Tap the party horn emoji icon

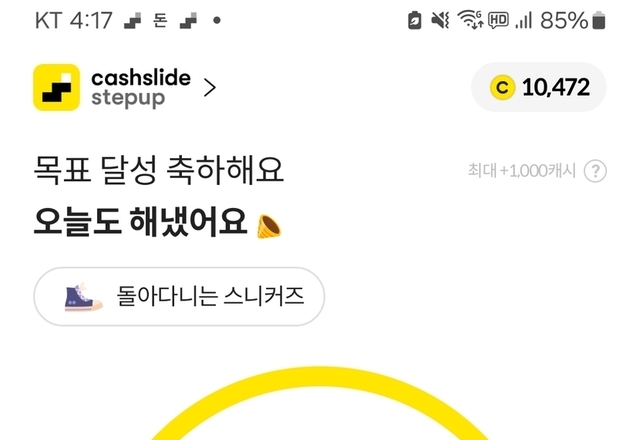(269, 226)
